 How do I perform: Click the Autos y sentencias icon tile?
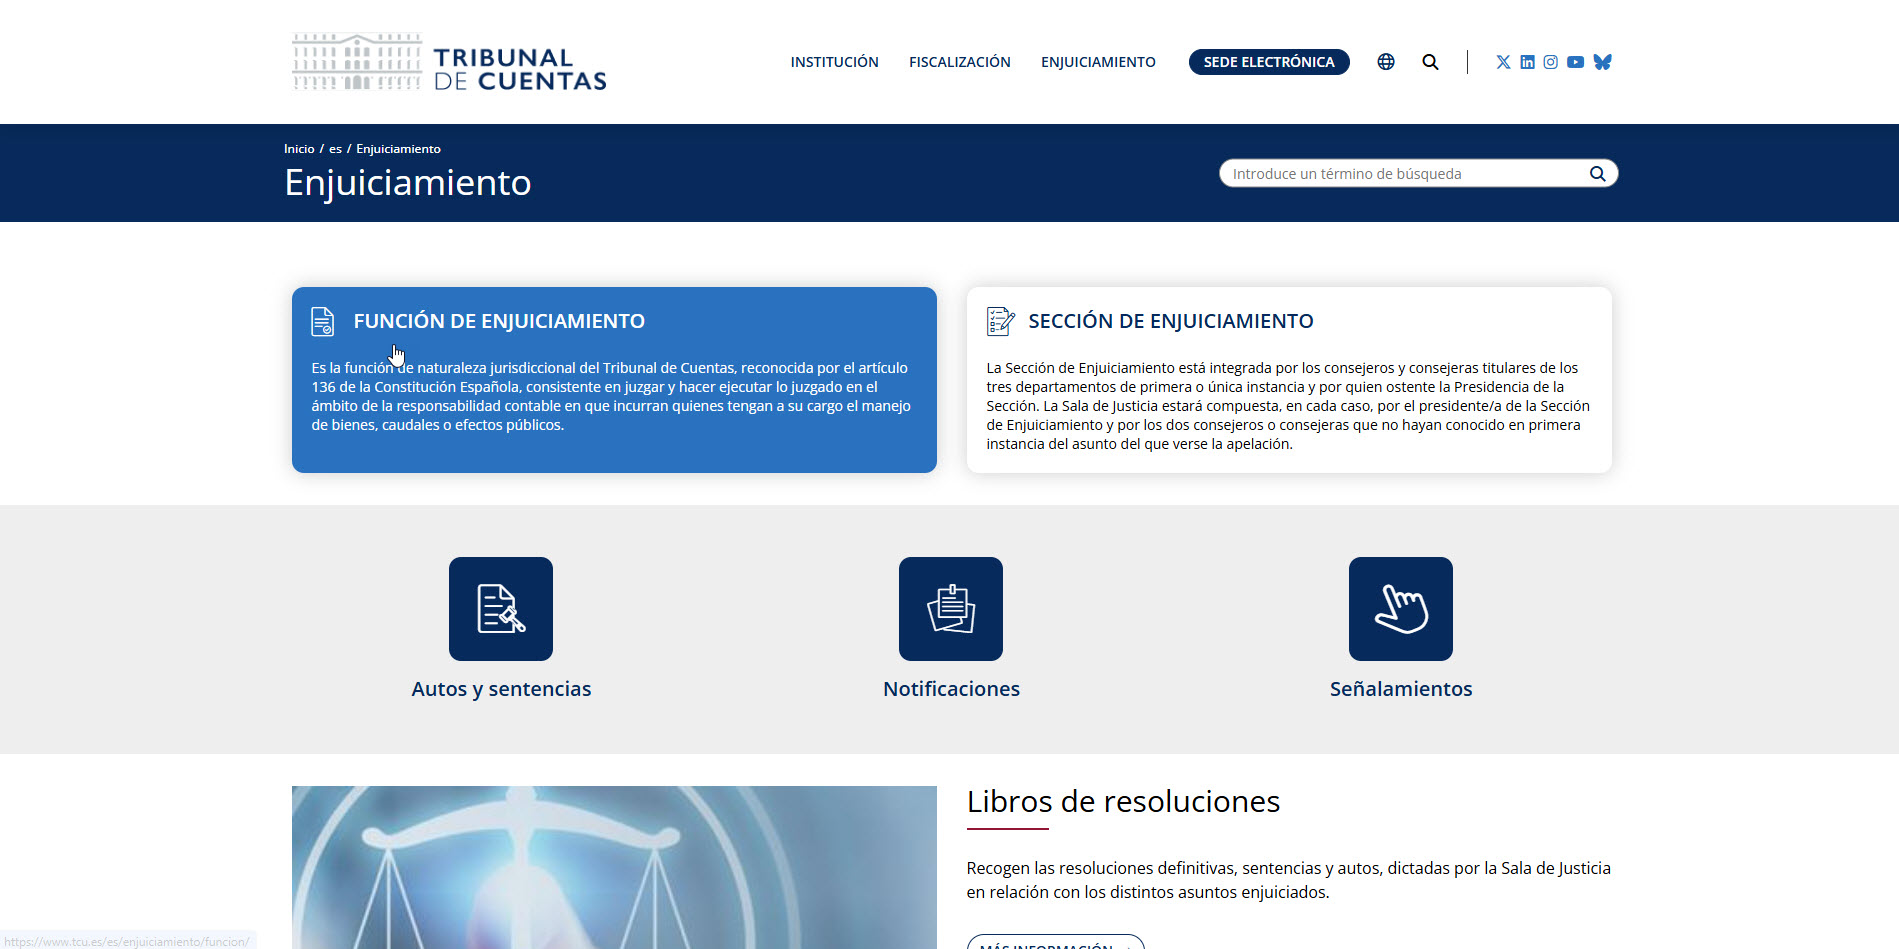tap(501, 609)
